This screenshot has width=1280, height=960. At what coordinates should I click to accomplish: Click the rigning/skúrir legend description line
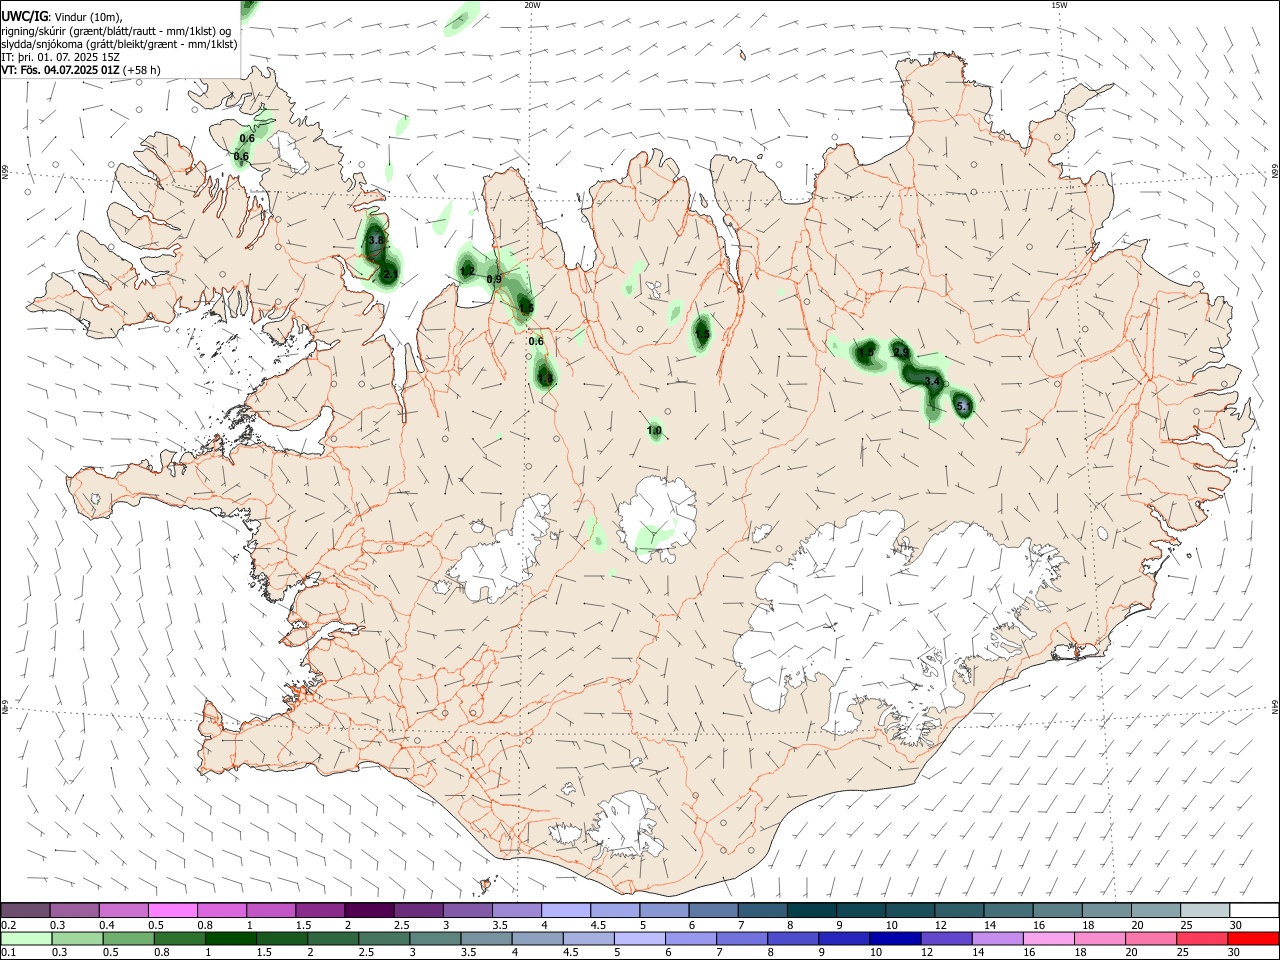tap(116, 31)
